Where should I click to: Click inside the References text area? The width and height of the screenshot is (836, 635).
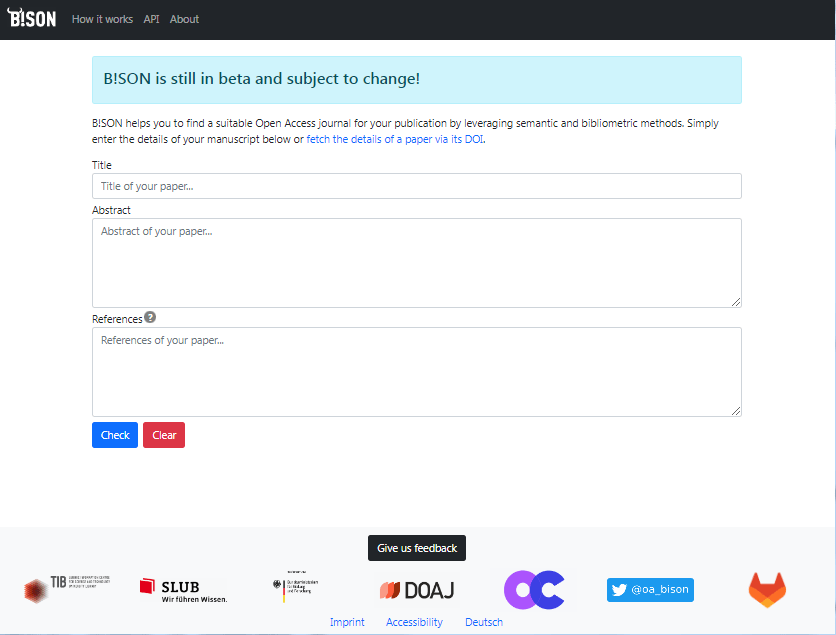(416, 371)
